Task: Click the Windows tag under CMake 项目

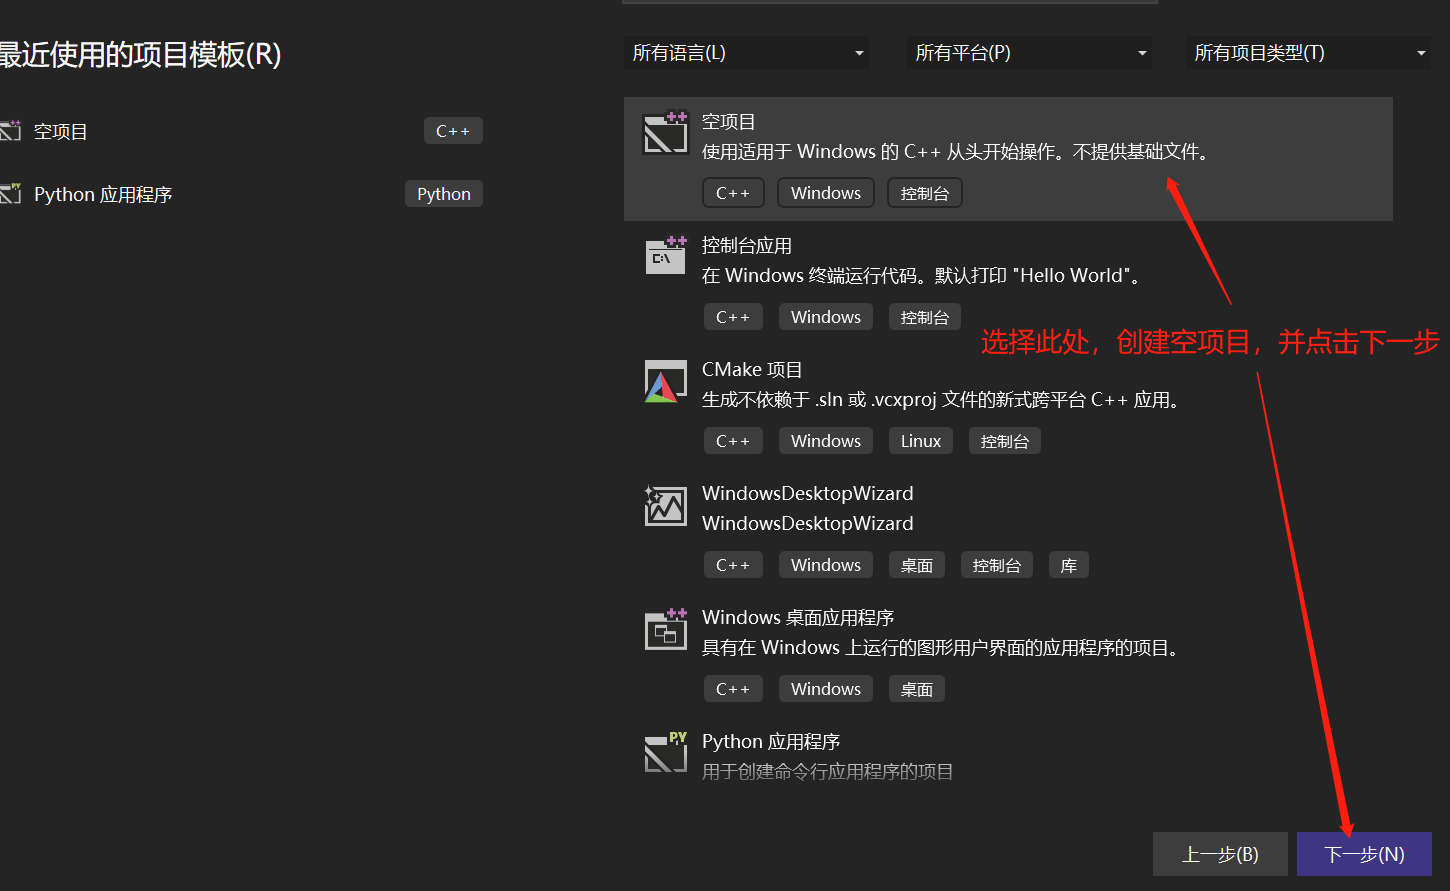Action: tap(826, 441)
